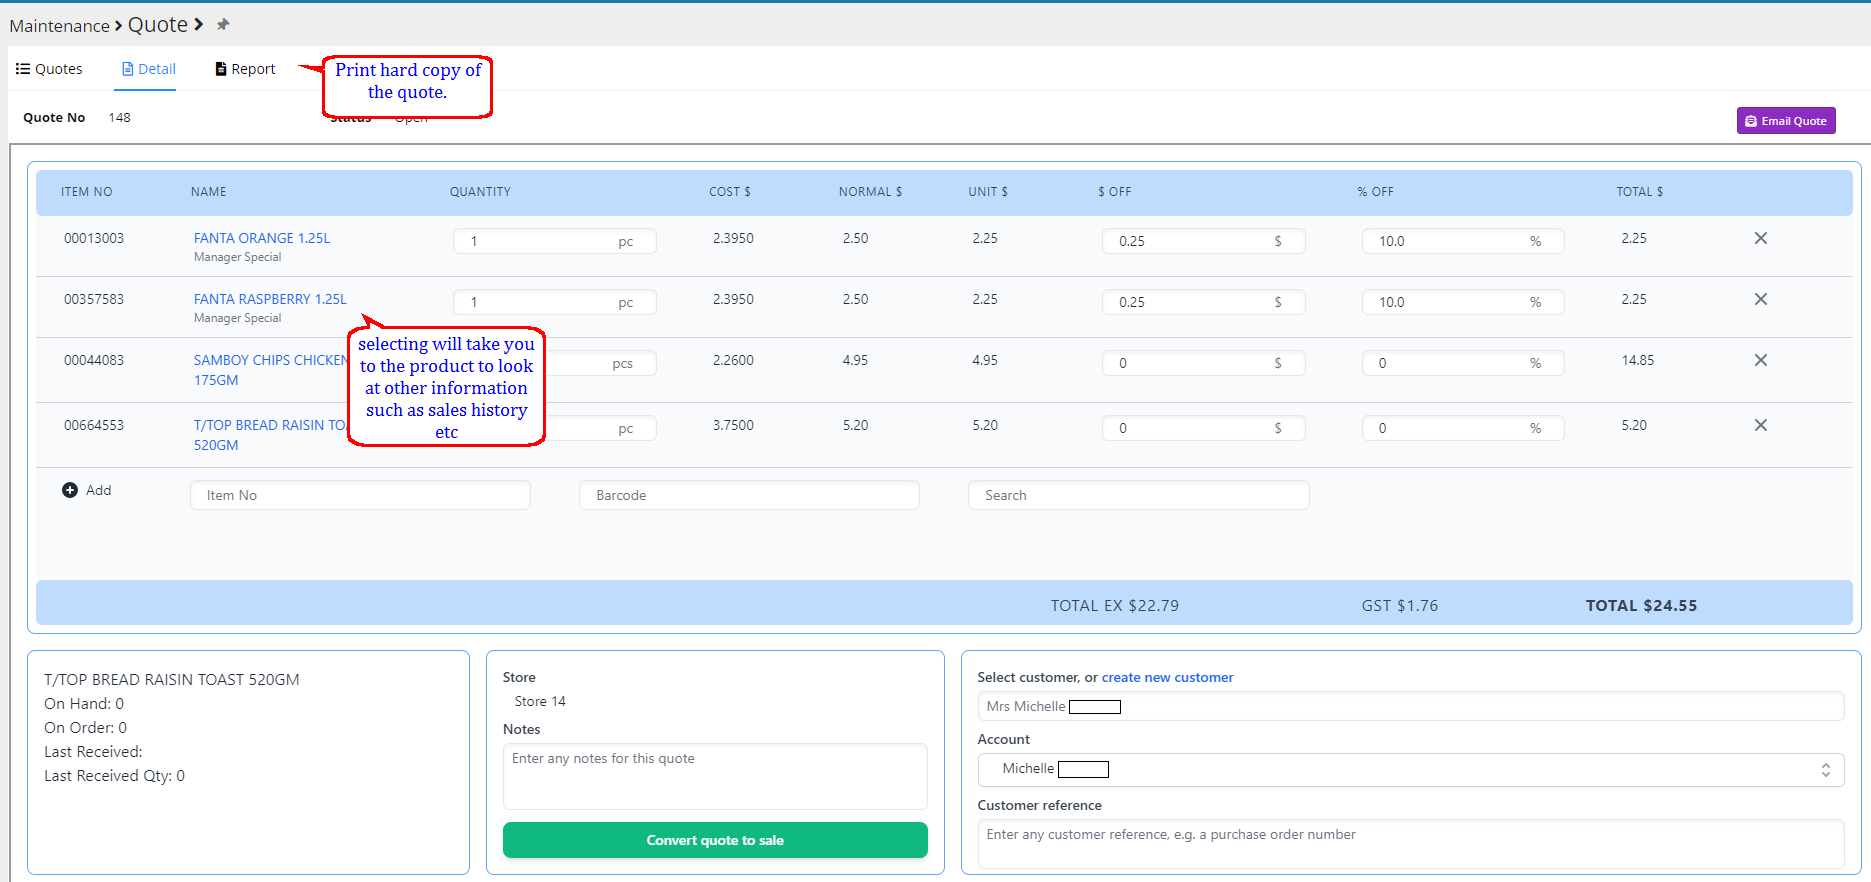Open FANTA ORANGE 1.25L product link

click(262, 238)
